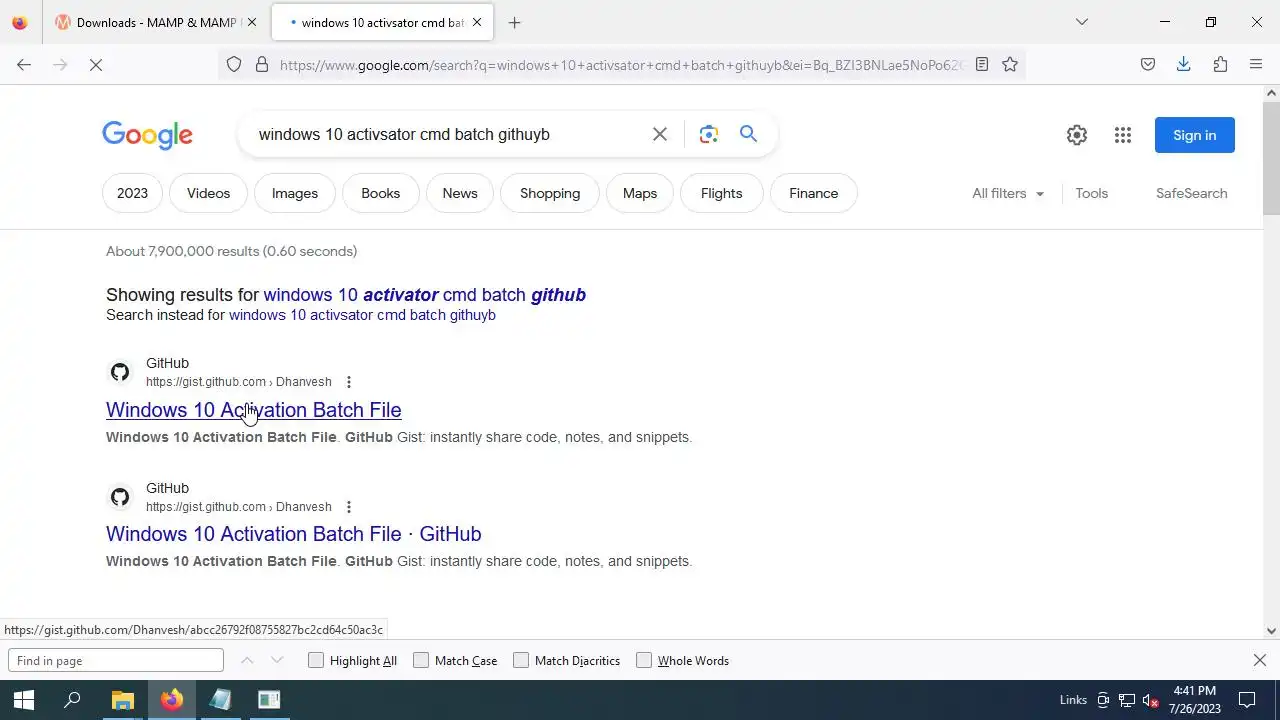Open three-dot menu of first GitHub result
The height and width of the screenshot is (720, 1280).
348,382
